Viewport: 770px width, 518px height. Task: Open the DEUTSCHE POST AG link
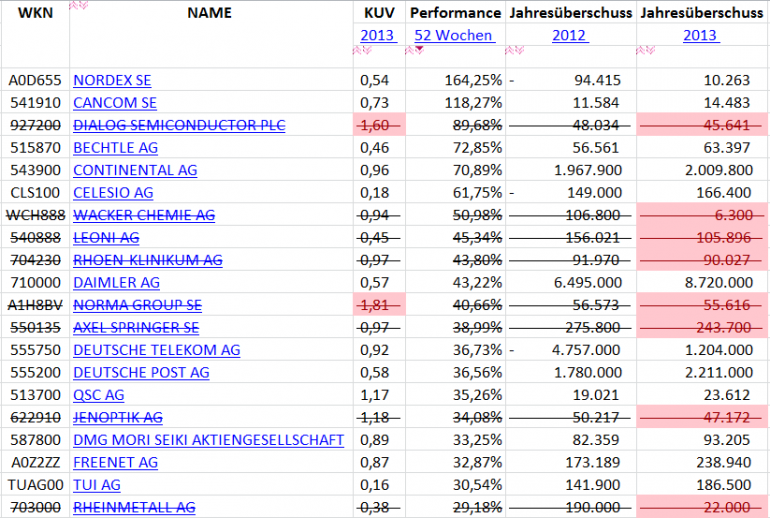coord(141,373)
